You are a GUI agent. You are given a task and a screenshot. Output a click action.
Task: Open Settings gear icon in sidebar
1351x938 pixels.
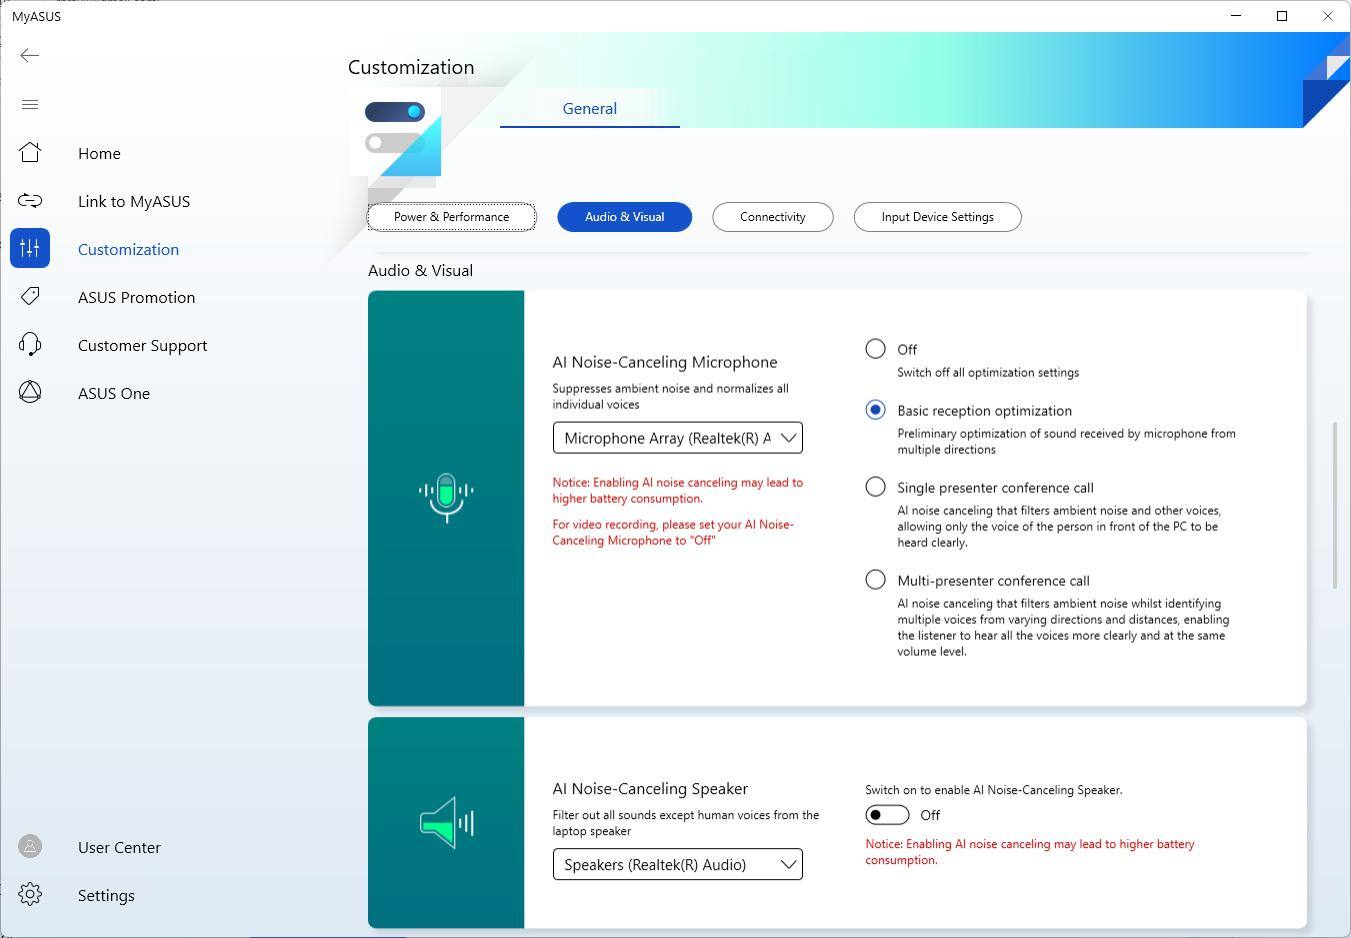[30, 895]
